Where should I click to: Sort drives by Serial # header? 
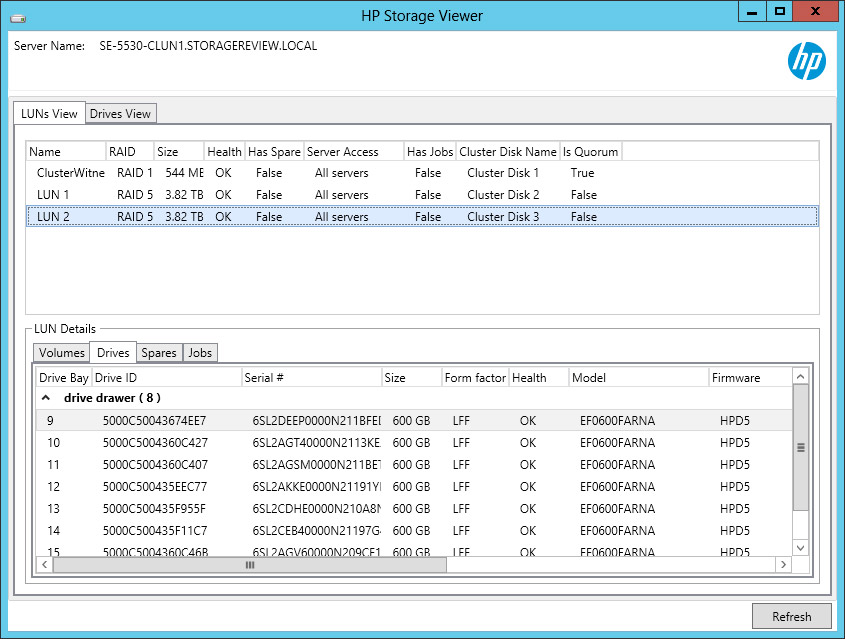pyautogui.click(x=311, y=378)
